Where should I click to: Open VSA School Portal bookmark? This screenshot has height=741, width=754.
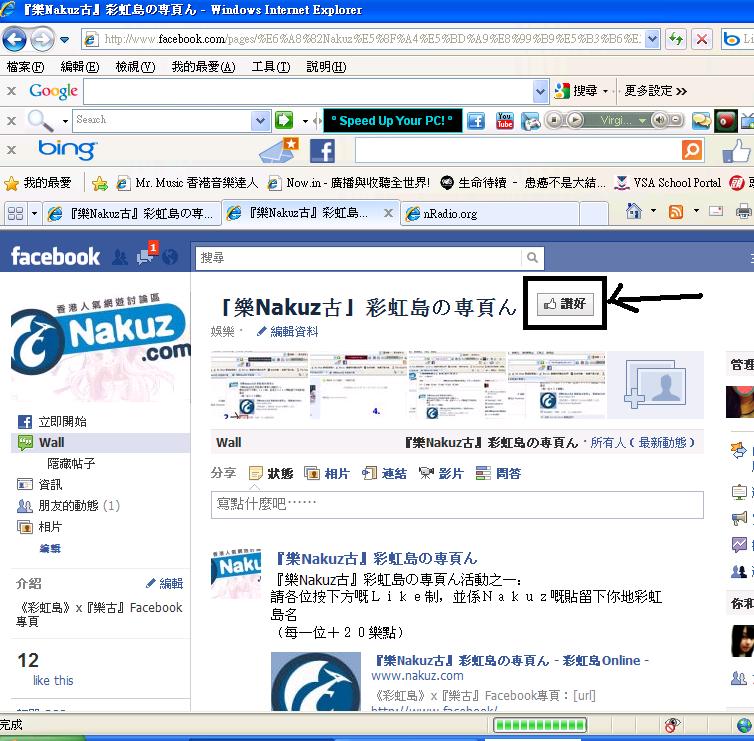click(x=669, y=183)
